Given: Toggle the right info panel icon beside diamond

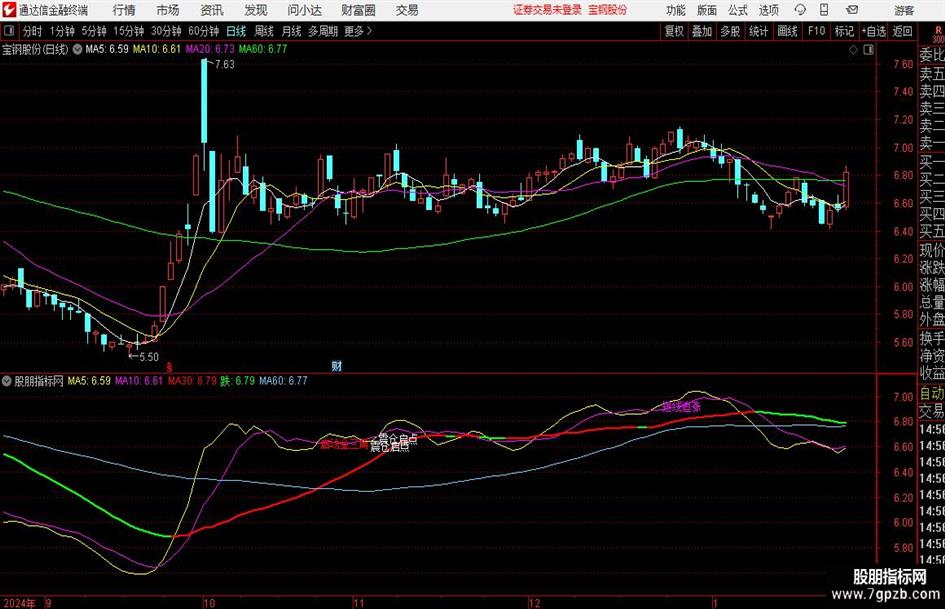Looking at the screenshot, I should tap(868, 50).
